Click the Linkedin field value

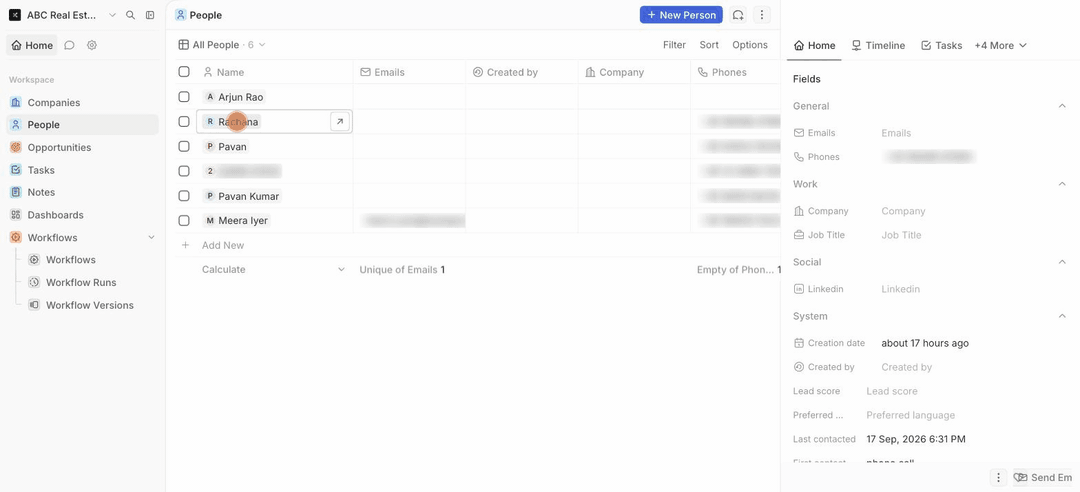900,289
